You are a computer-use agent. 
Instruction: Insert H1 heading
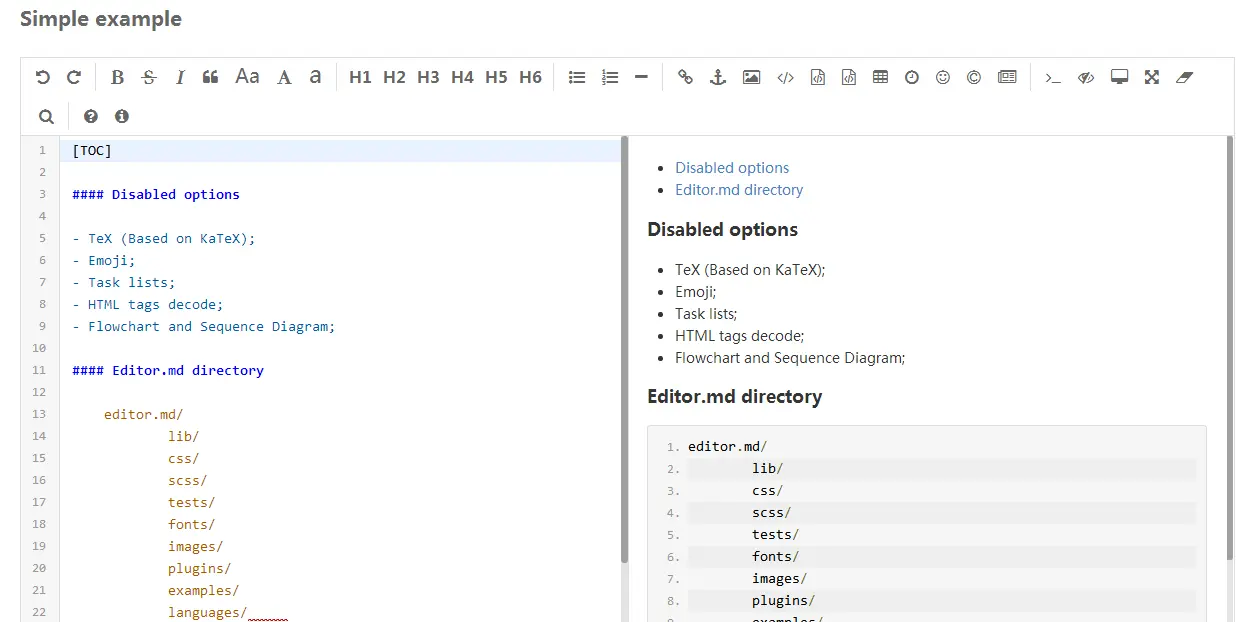tap(360, 77)
